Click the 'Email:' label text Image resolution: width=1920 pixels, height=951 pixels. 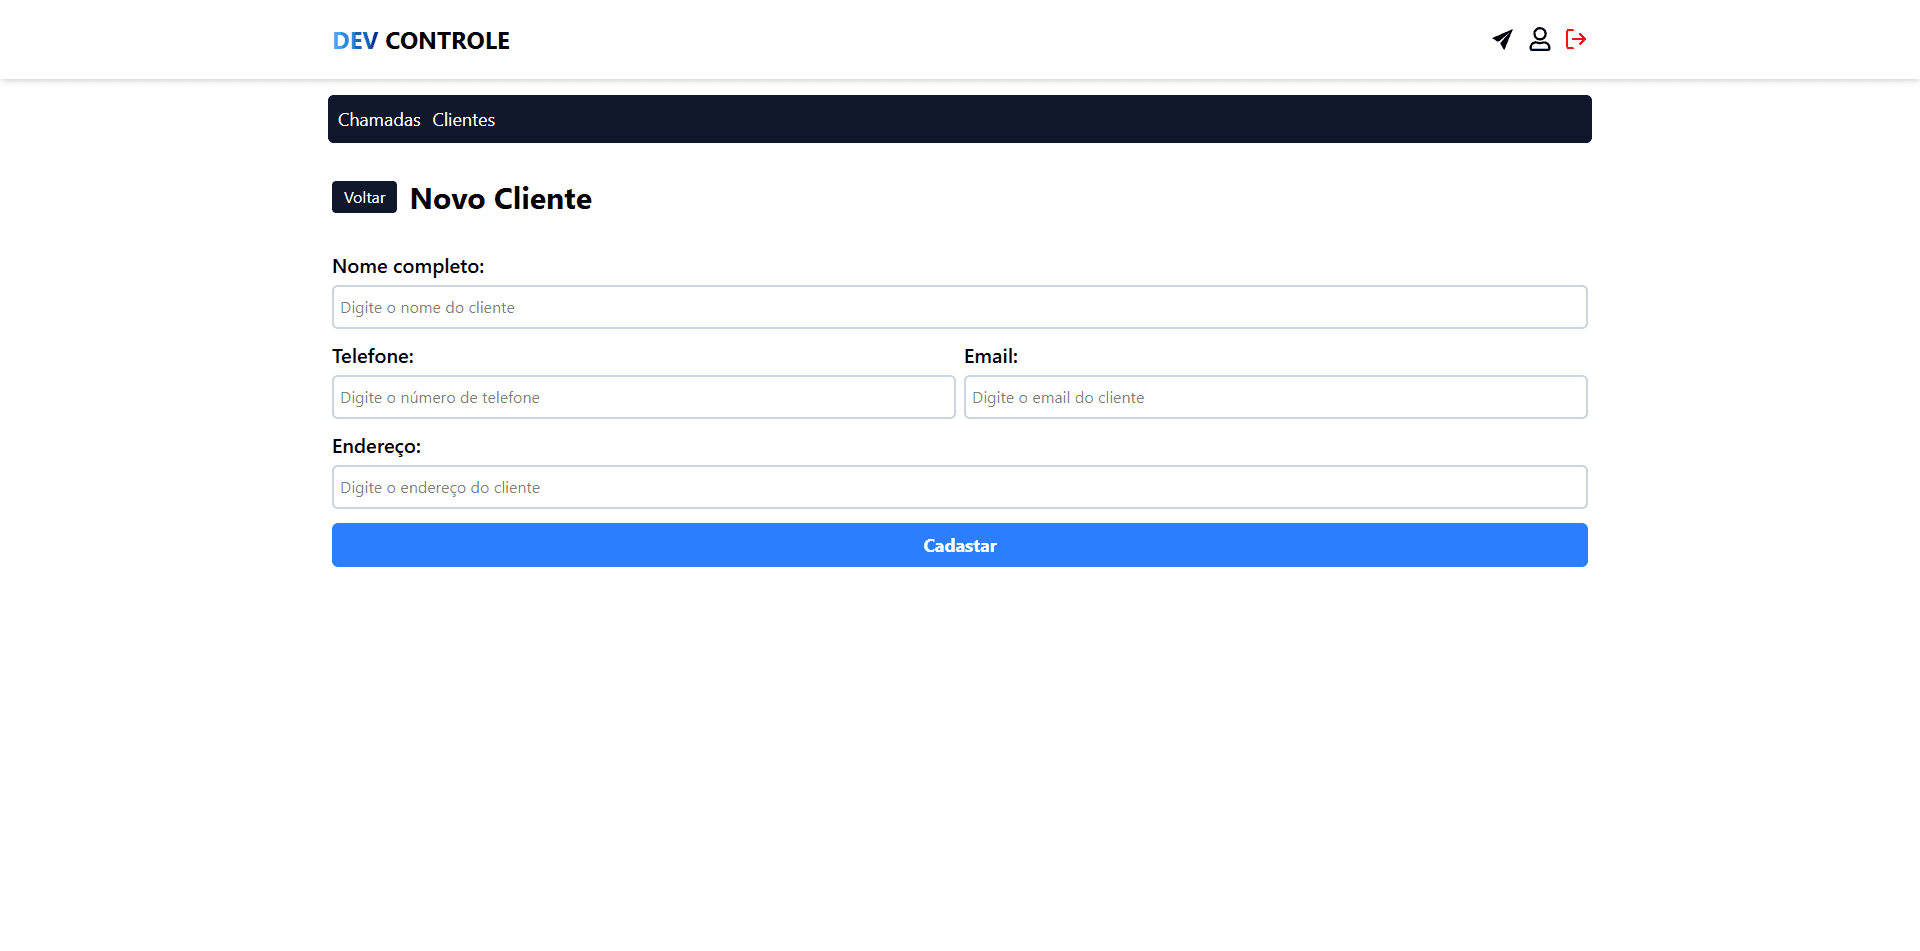(990, 356)
